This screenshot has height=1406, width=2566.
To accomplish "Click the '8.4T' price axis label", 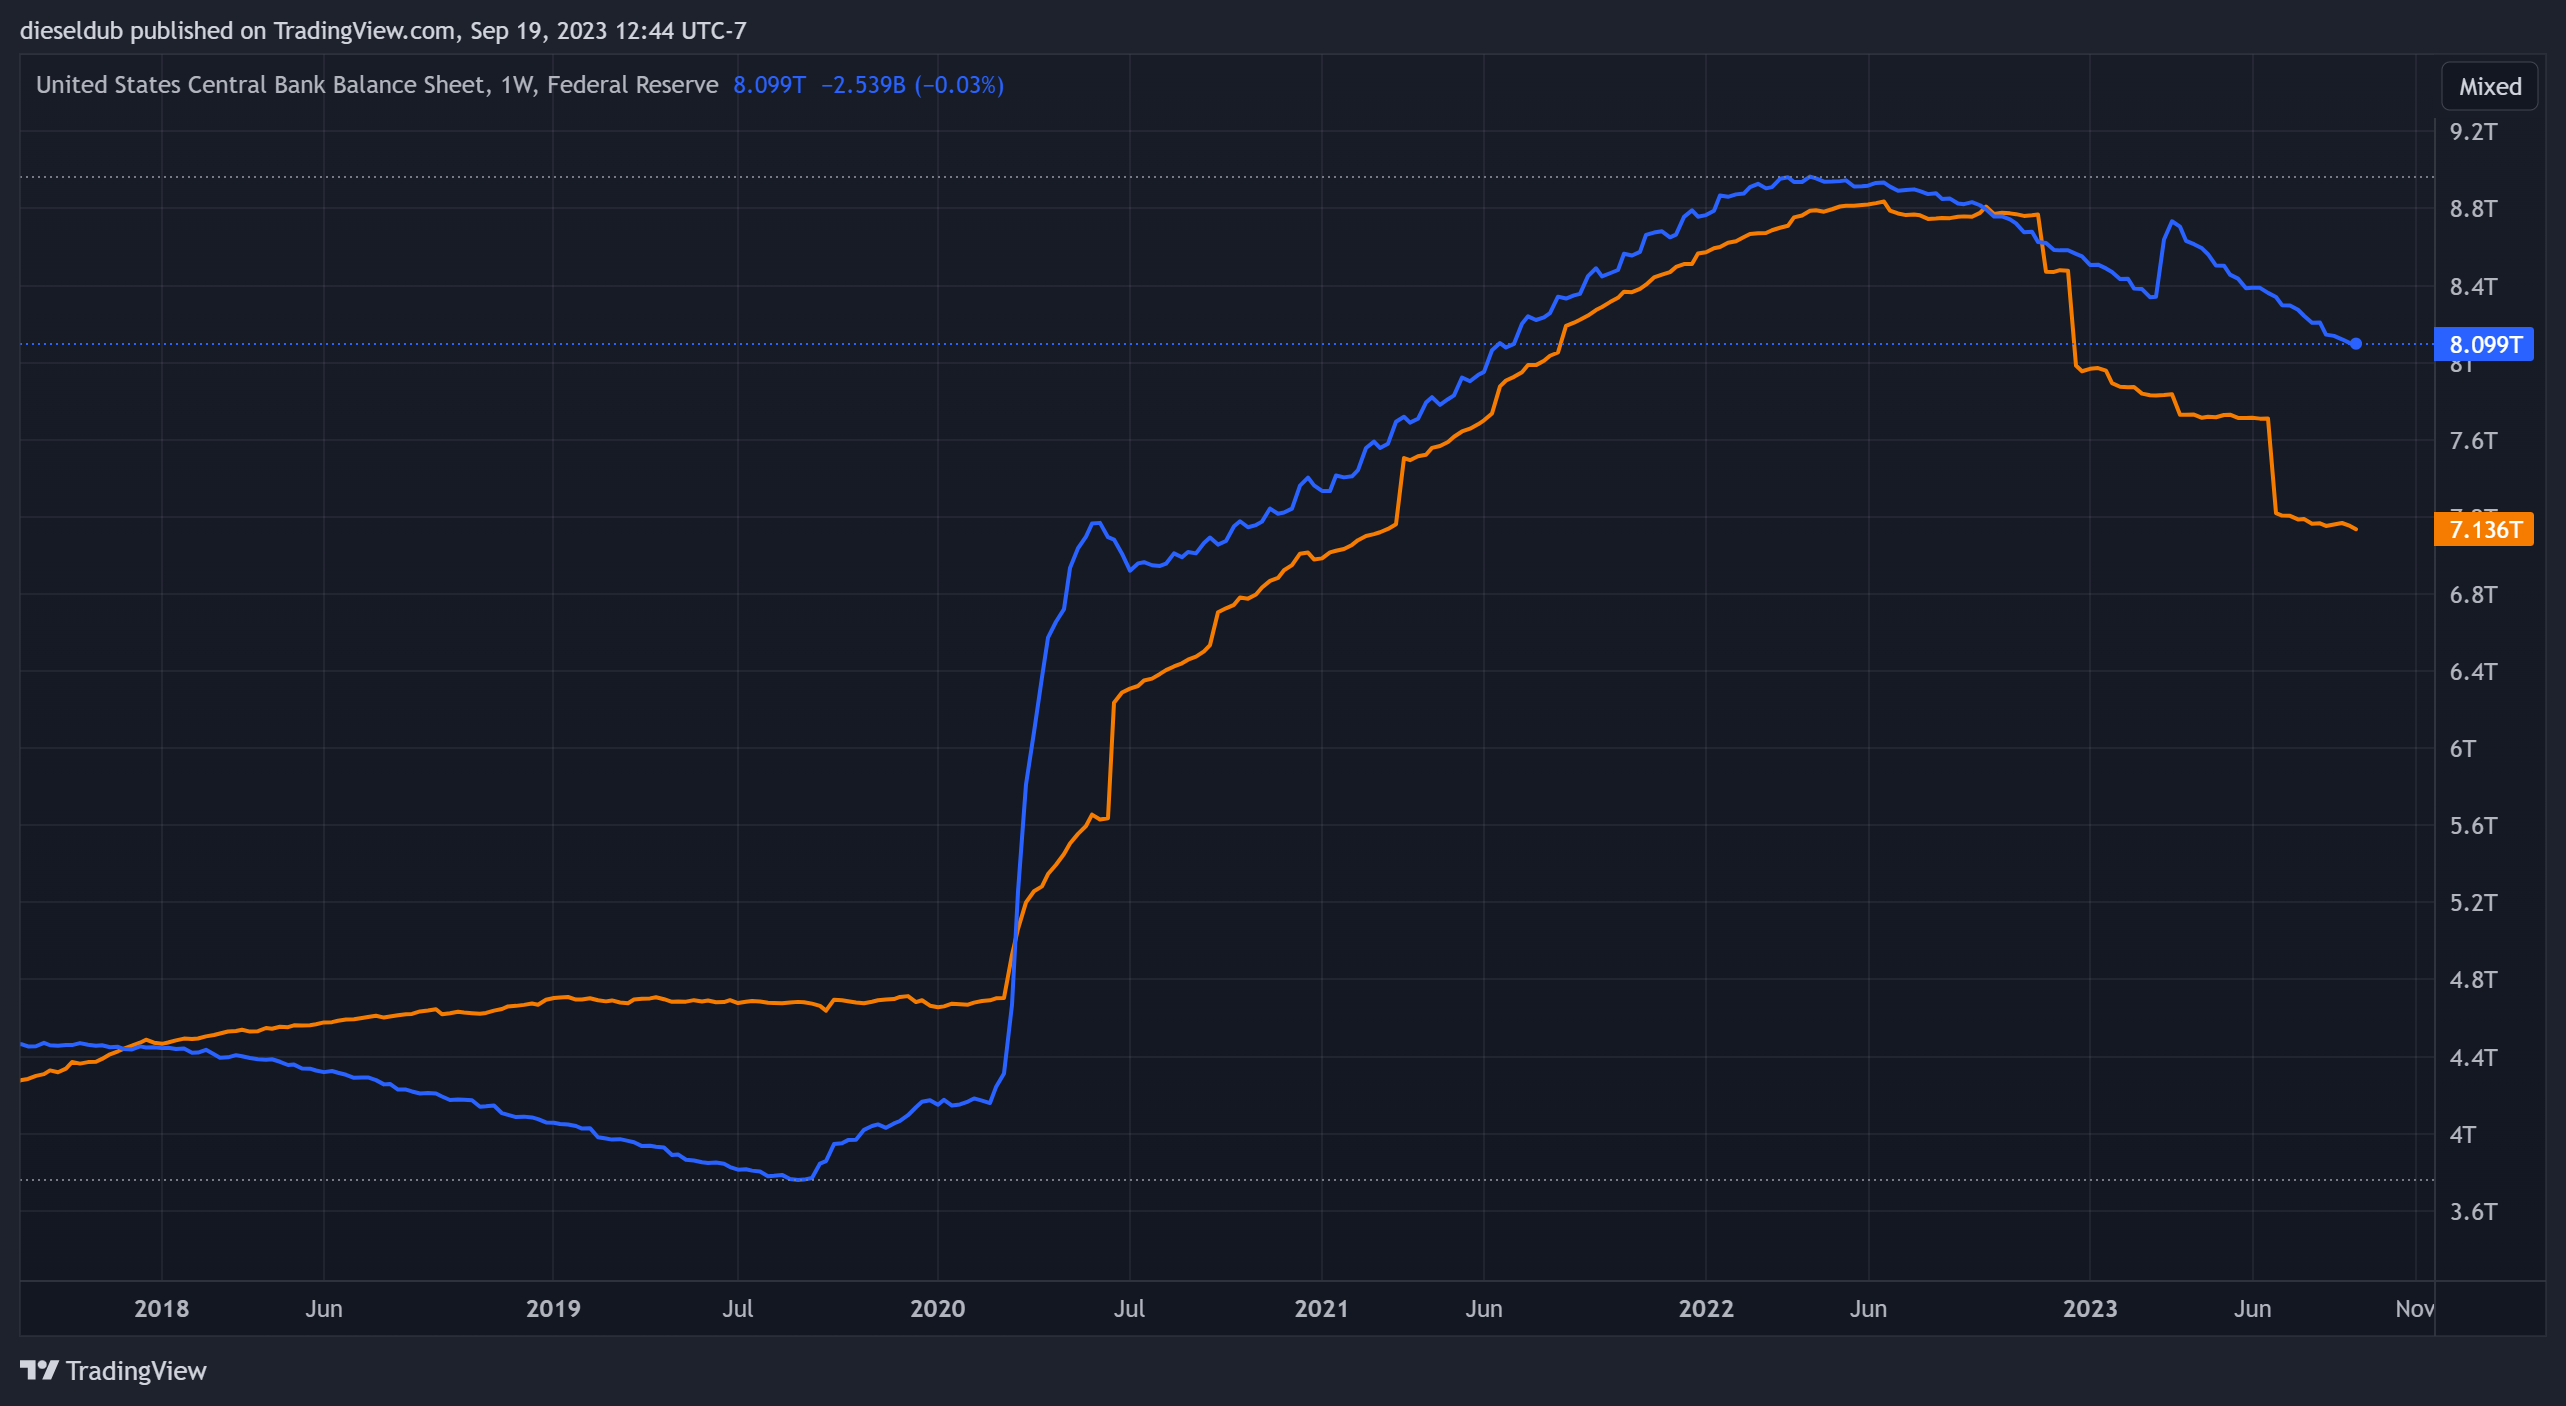I will (x=2472, y=286).
